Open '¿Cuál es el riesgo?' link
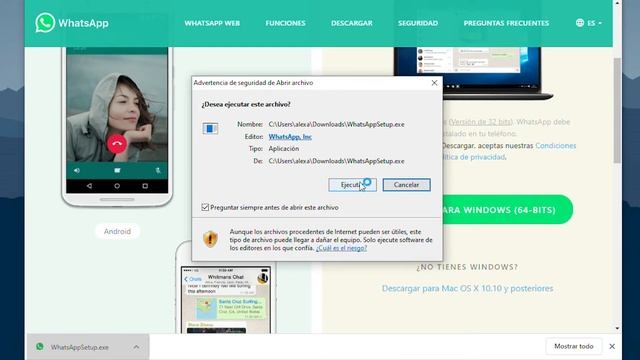This screenshot has height=360, width=640. (x=341, y=248)
